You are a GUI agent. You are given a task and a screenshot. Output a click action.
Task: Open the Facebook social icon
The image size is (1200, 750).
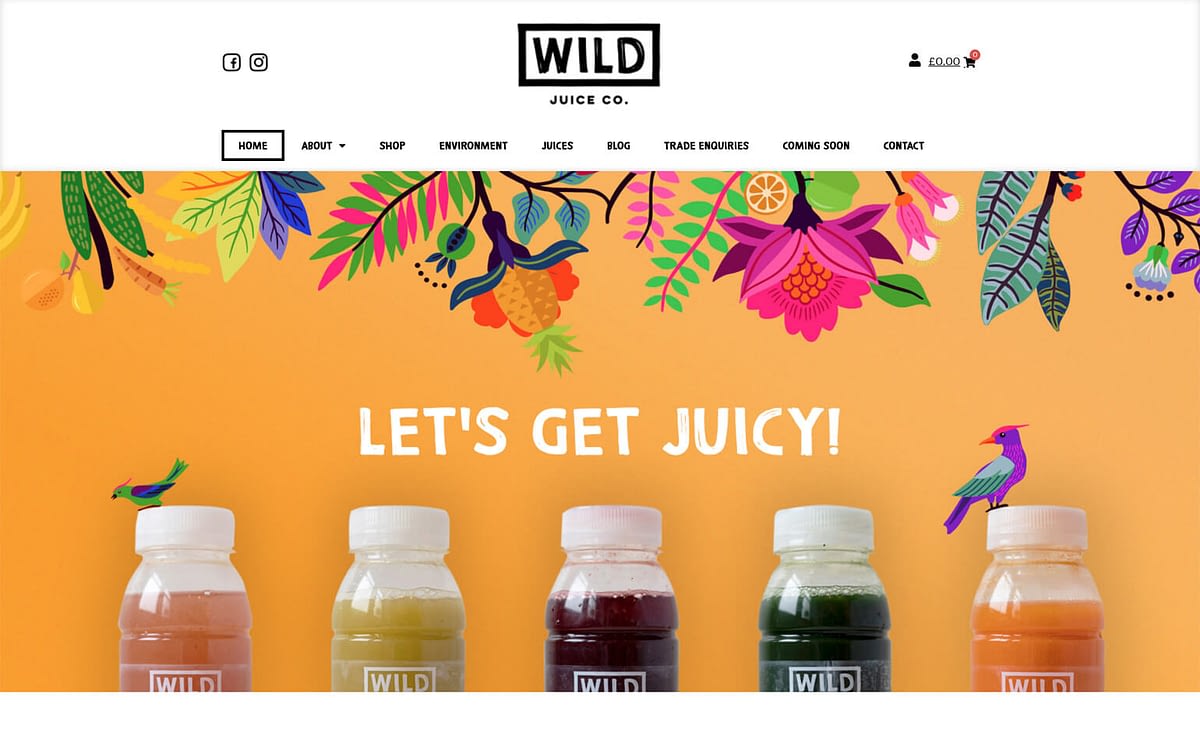click(231, 62)
